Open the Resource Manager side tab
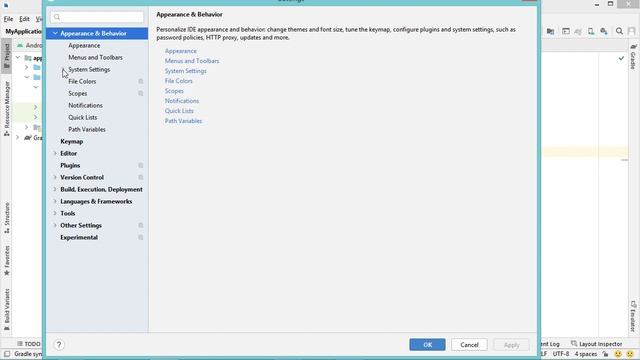 click(7, 109)
